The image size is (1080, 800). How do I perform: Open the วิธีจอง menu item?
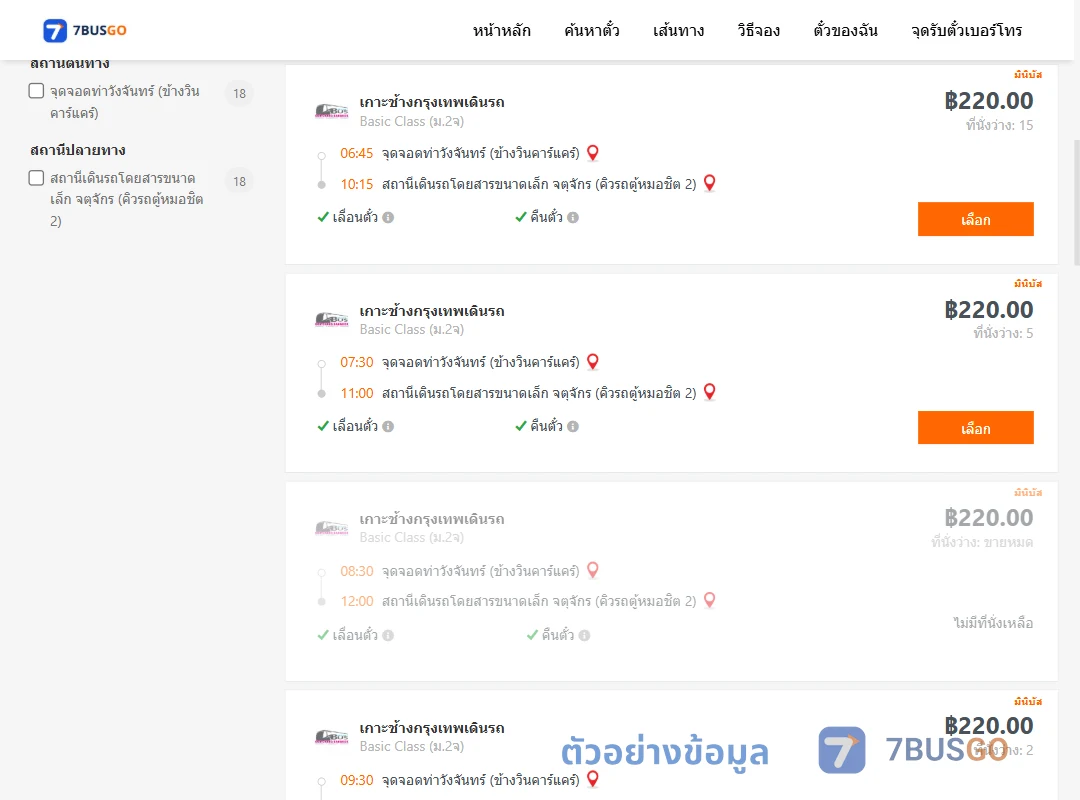[758, 30]
